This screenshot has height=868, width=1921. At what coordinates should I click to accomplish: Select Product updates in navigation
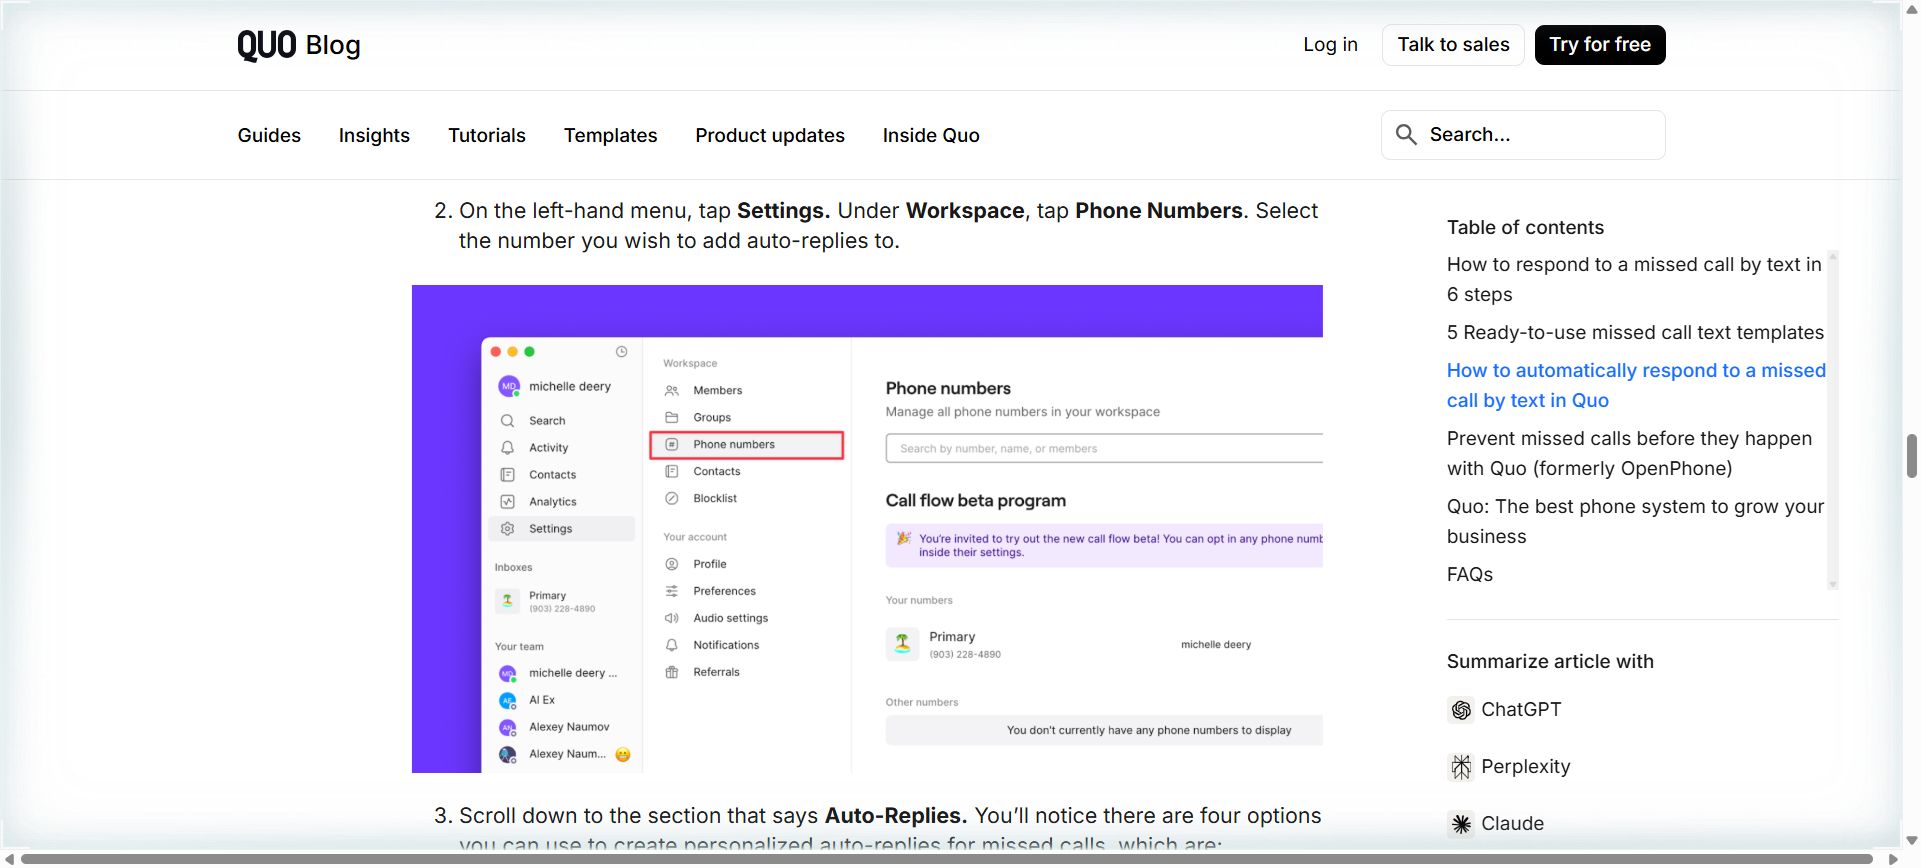pyautogui.click(x=770, y=135)
